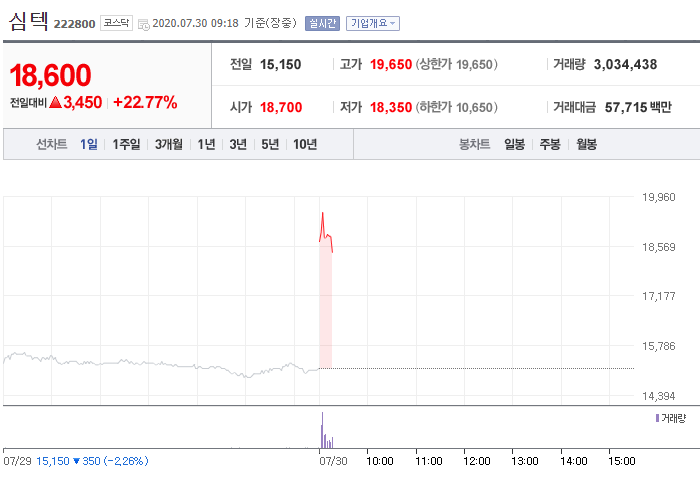
Task: Click the trading volume 3,034,438
Action: click(625, 64)
